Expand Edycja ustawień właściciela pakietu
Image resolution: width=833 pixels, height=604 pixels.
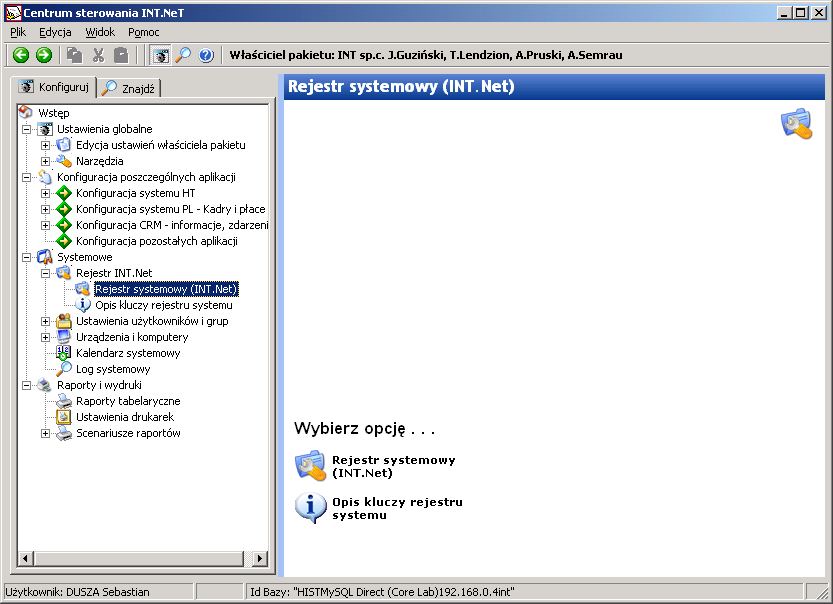click(45, 145)
